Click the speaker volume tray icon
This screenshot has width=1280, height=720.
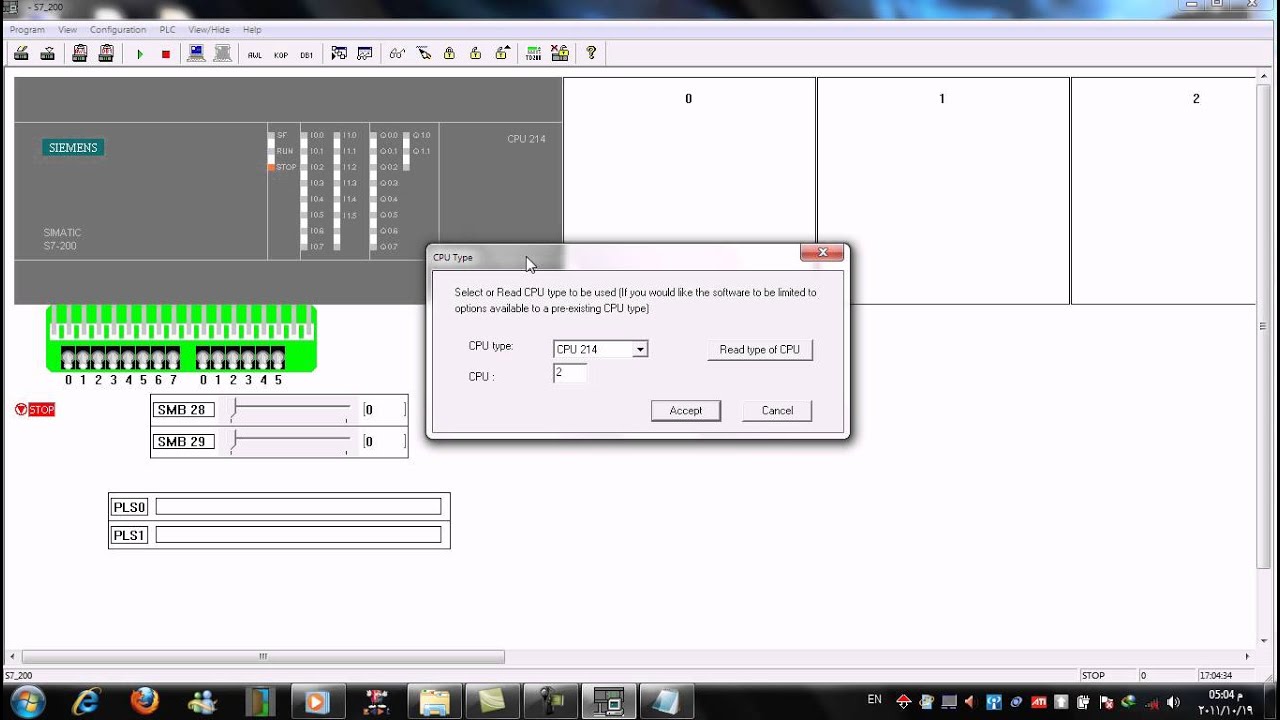point(1174,702)
